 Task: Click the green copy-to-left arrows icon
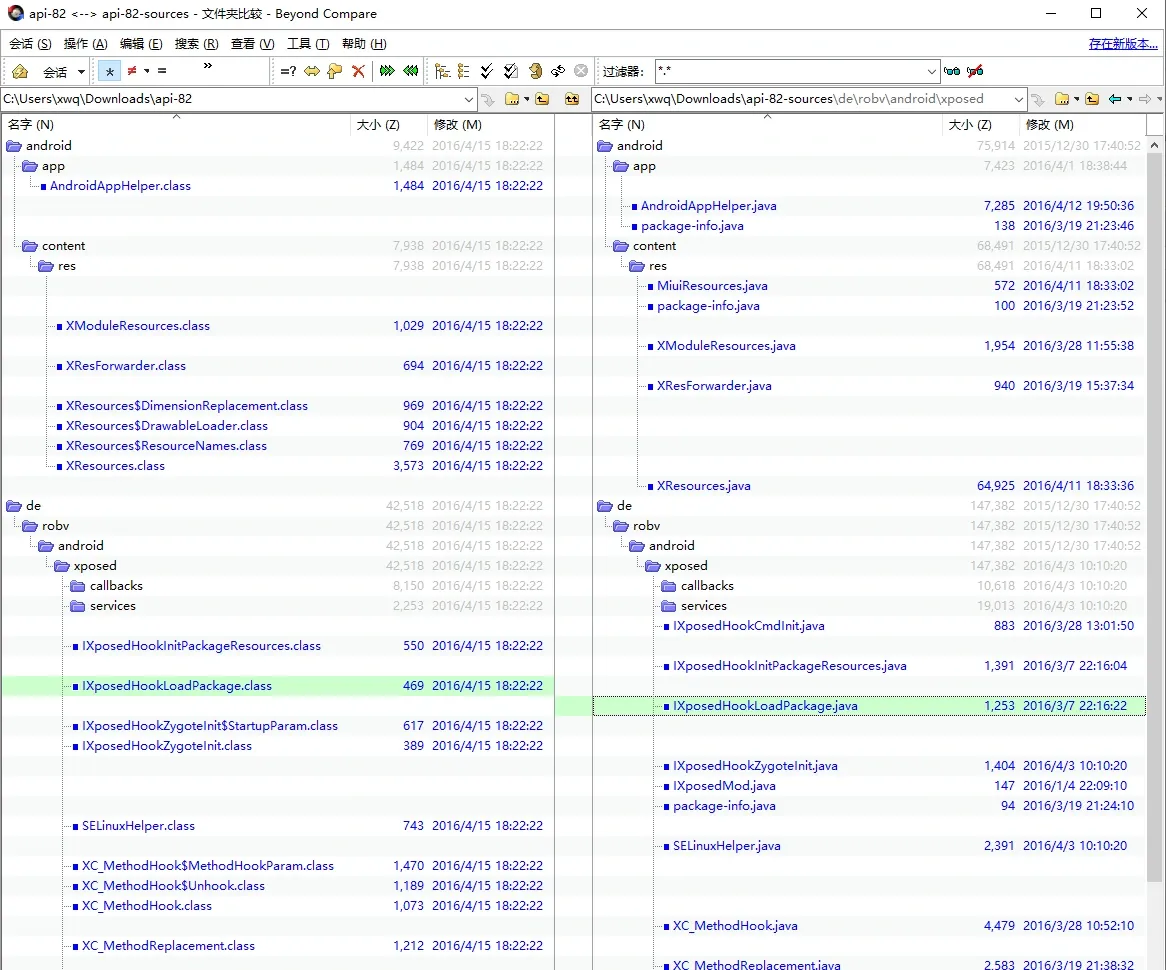[x=410, y=71]
